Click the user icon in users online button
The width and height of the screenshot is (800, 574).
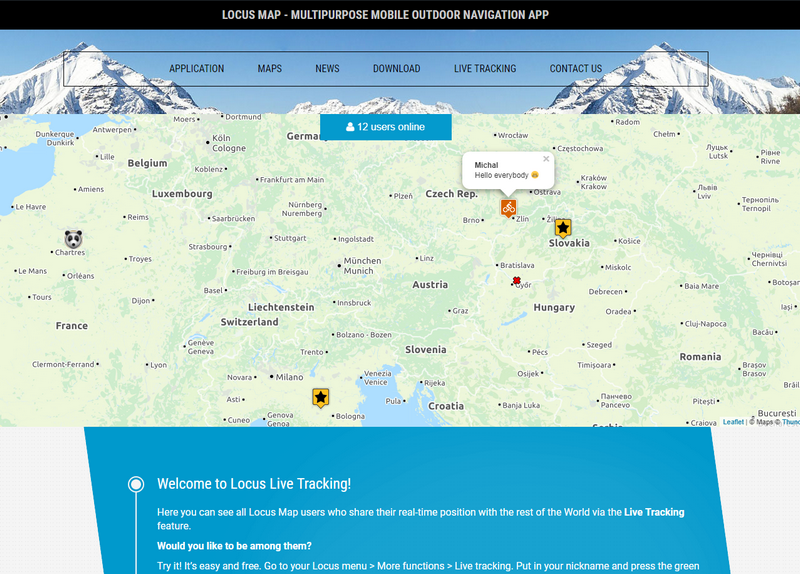pos(350,127)
